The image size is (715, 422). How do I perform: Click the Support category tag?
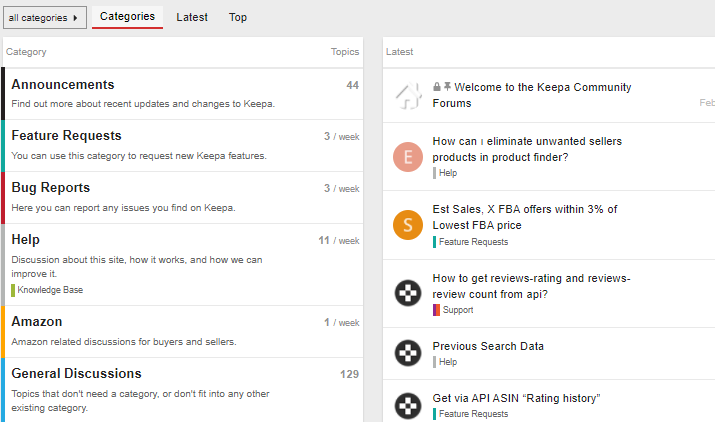(x=453, y=310)
